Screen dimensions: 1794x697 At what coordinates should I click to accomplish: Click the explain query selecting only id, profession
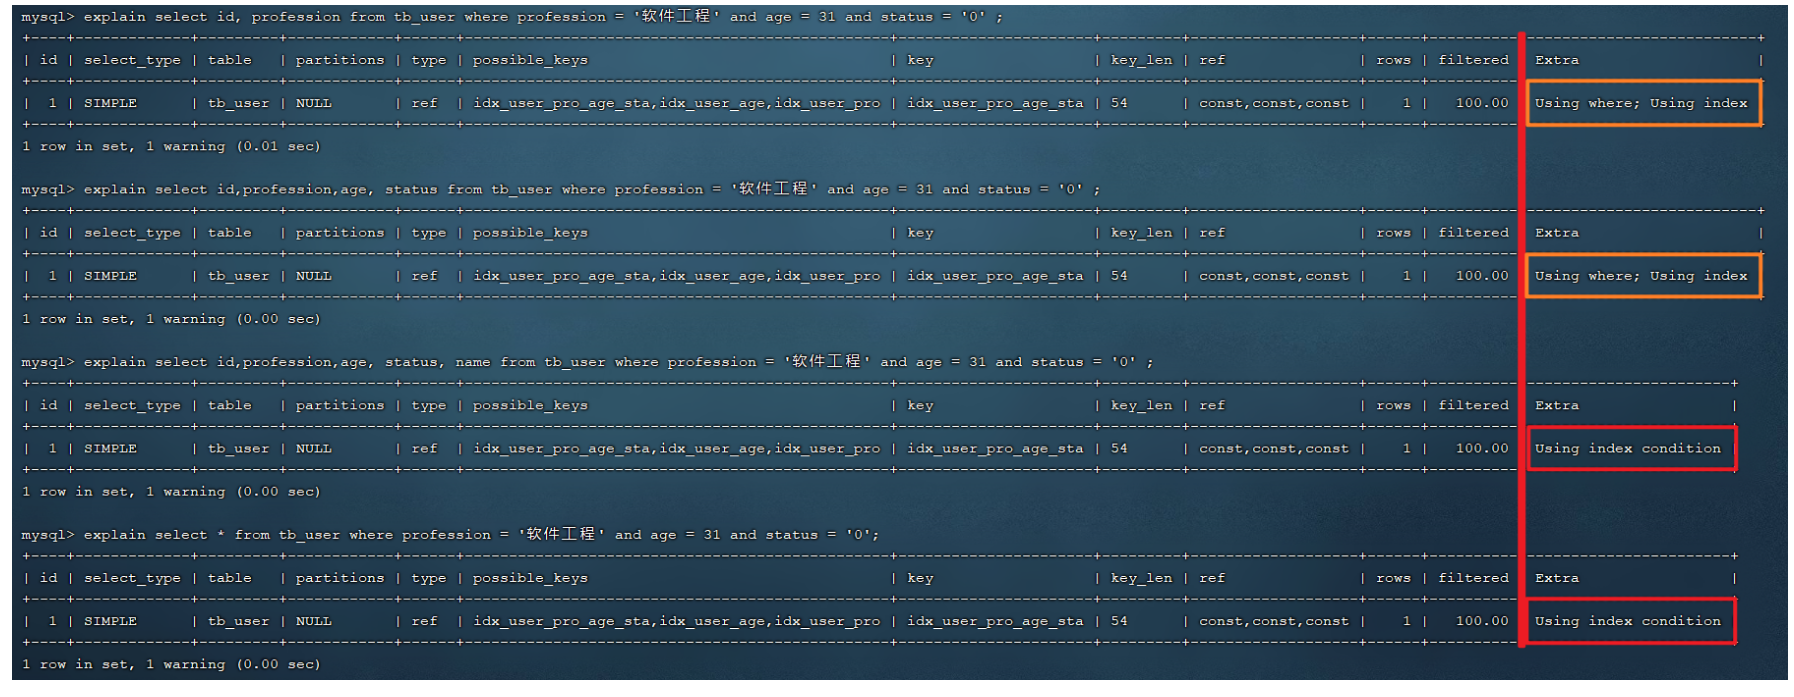512,16
